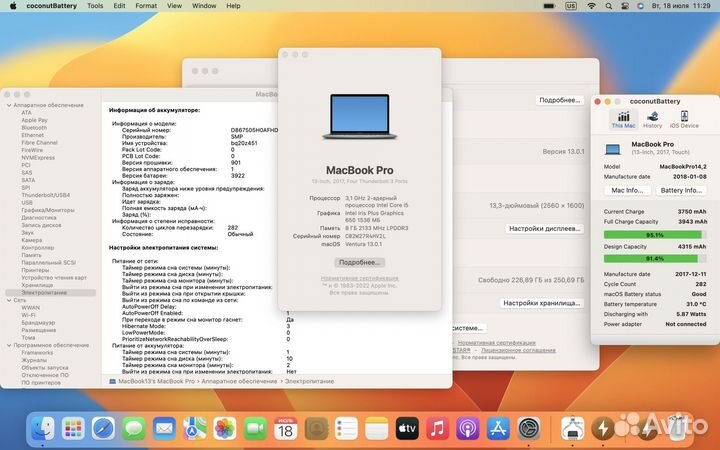Screen dimensions: 720x450
Task: Click Spotlight search magnifier in menu bar
Action: pos(608,6)
